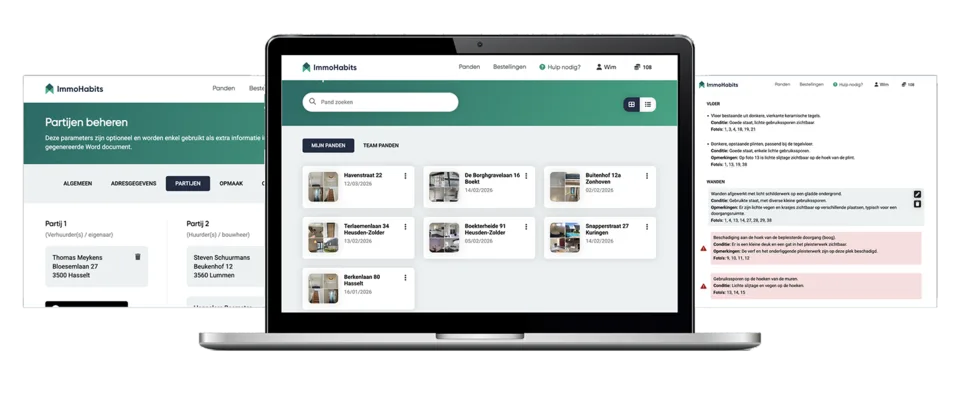Screen dimensions: 960x394
Task: Click the ImmoHabits logo in the Partijen beheren window
Action: point(74,89)
